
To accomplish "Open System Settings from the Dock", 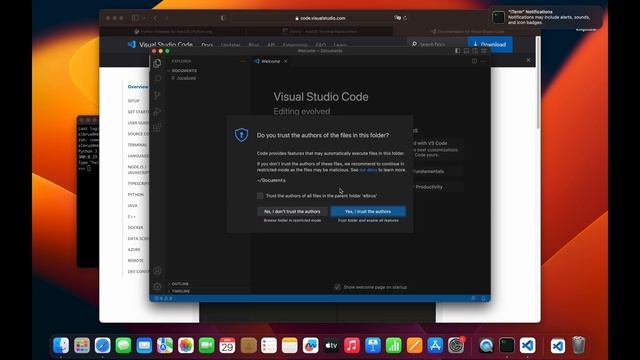I will click(456, 345).
